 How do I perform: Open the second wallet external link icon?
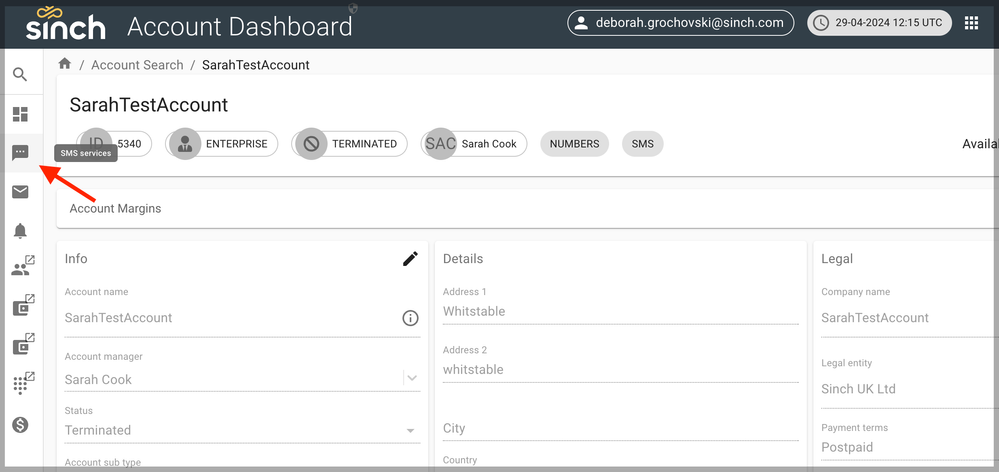(x=24, y=344)
